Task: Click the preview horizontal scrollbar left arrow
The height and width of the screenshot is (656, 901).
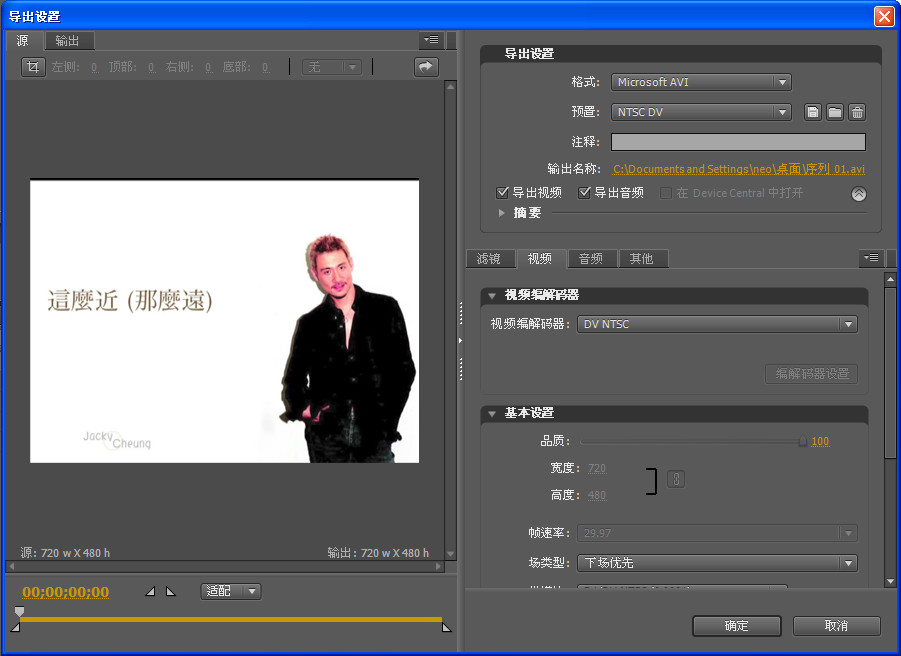Action: (x=11, y=566)
